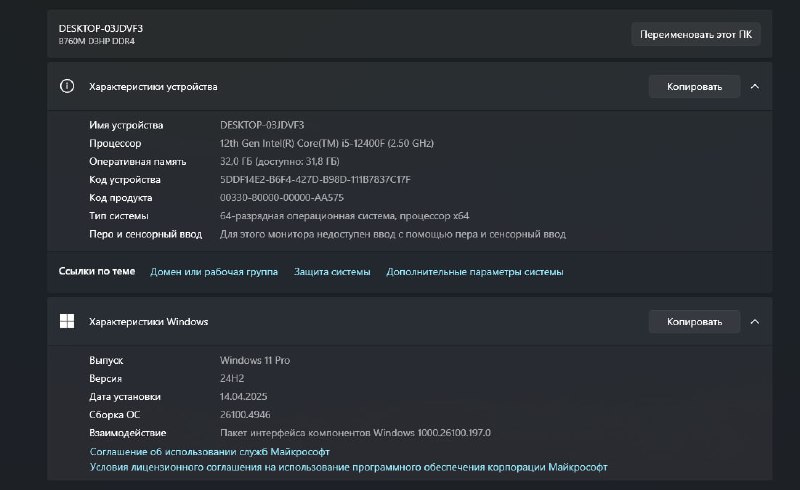The width and height of the screenshot is (800, 490).
Task: Click the Имя устройства label
Action: click(x=126, y=125)
